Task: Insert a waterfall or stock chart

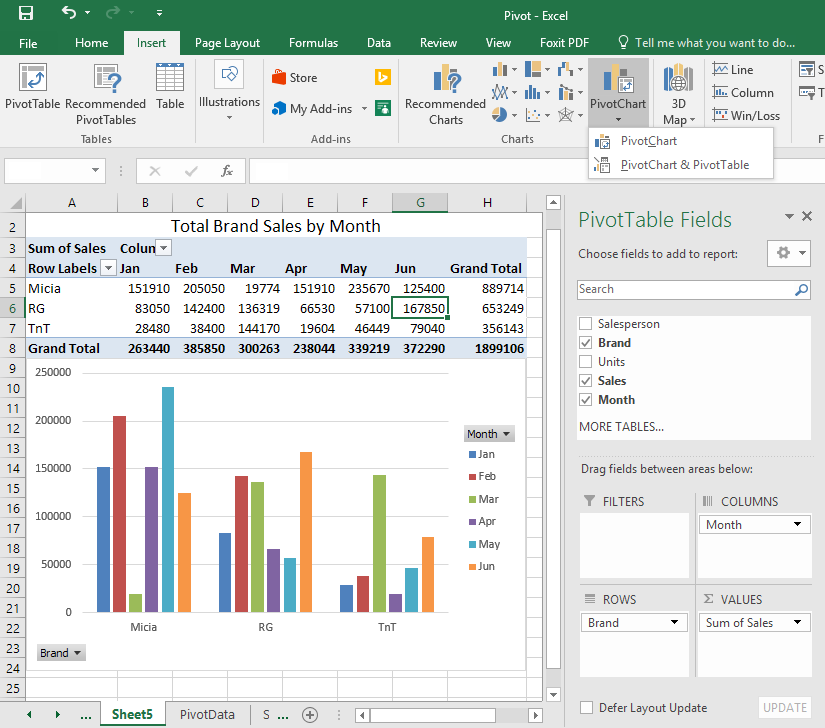Action: click(570, 69)
